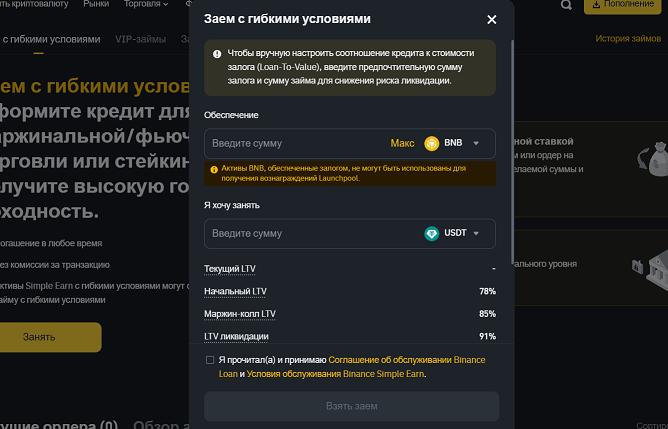Viewport: 668px width, 429px height.
Task: Click the Занять button on the page
Action: point(50,337)
